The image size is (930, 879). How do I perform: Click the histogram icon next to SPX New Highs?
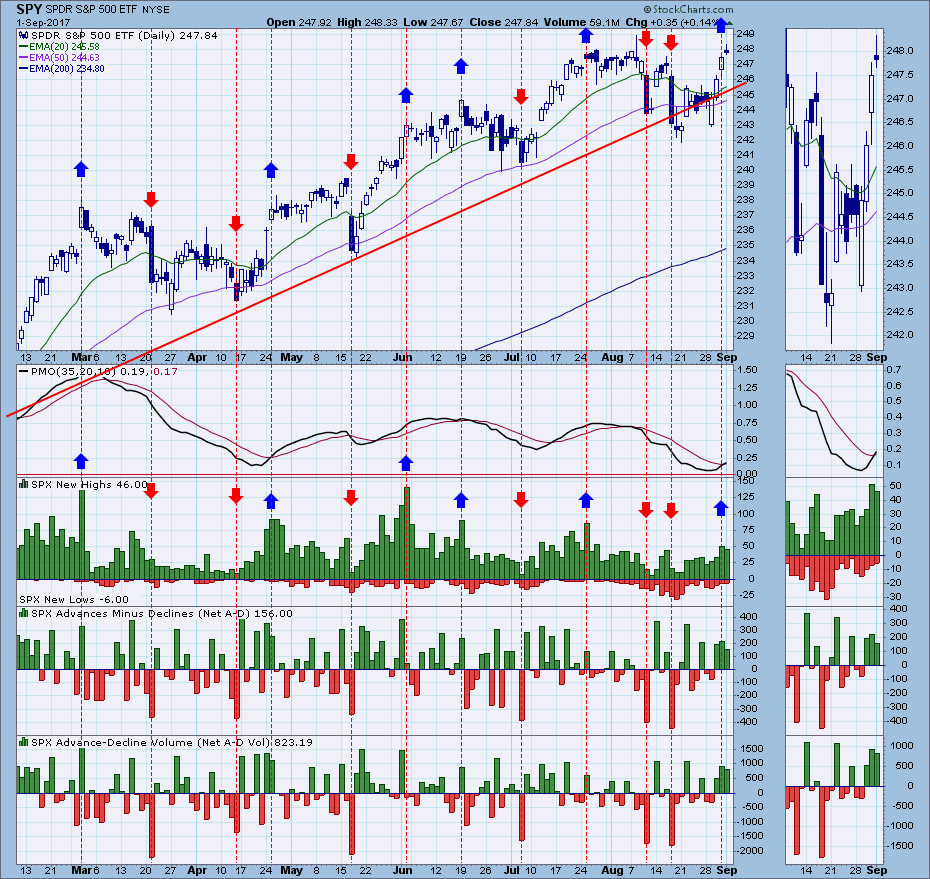(x=24, y=485)
